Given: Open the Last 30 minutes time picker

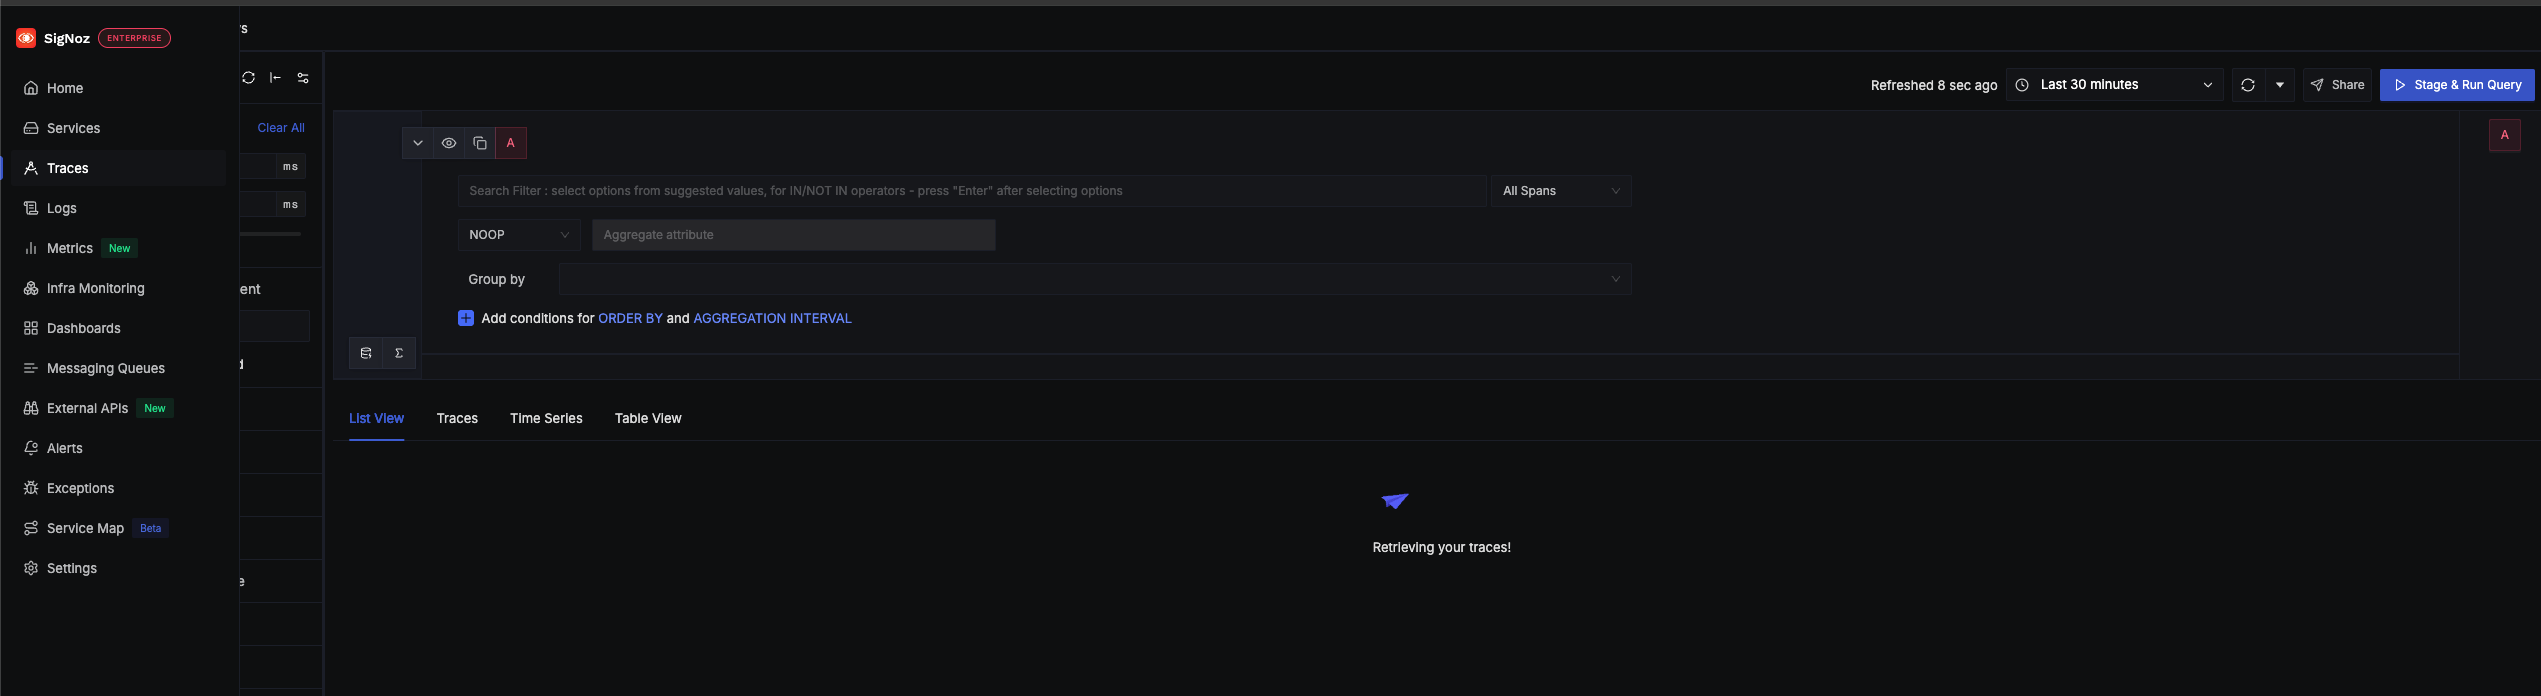Looking at the screenshot, I should click(2114, 85).
